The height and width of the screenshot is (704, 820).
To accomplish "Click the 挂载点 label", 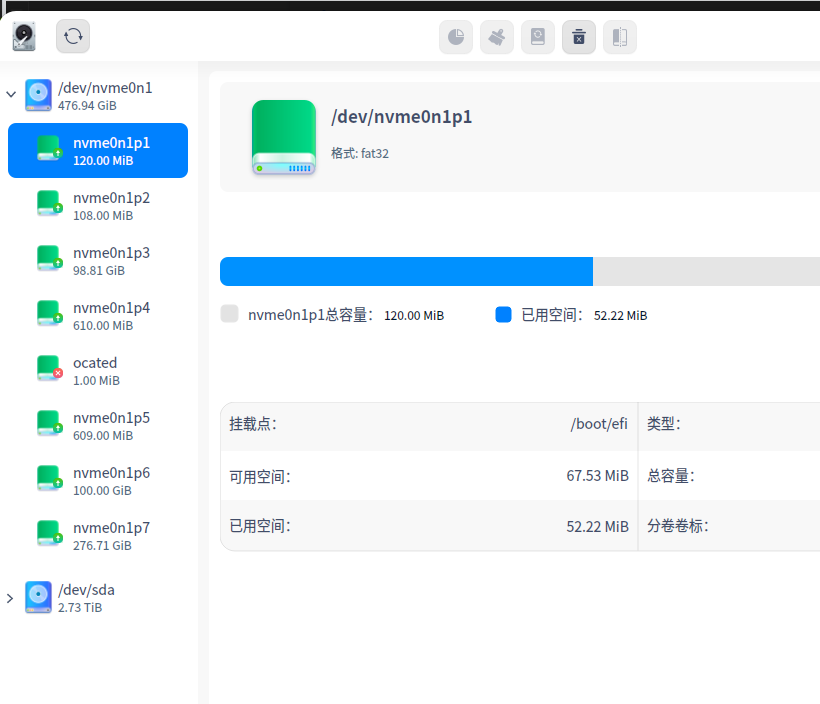I will 253,424.
